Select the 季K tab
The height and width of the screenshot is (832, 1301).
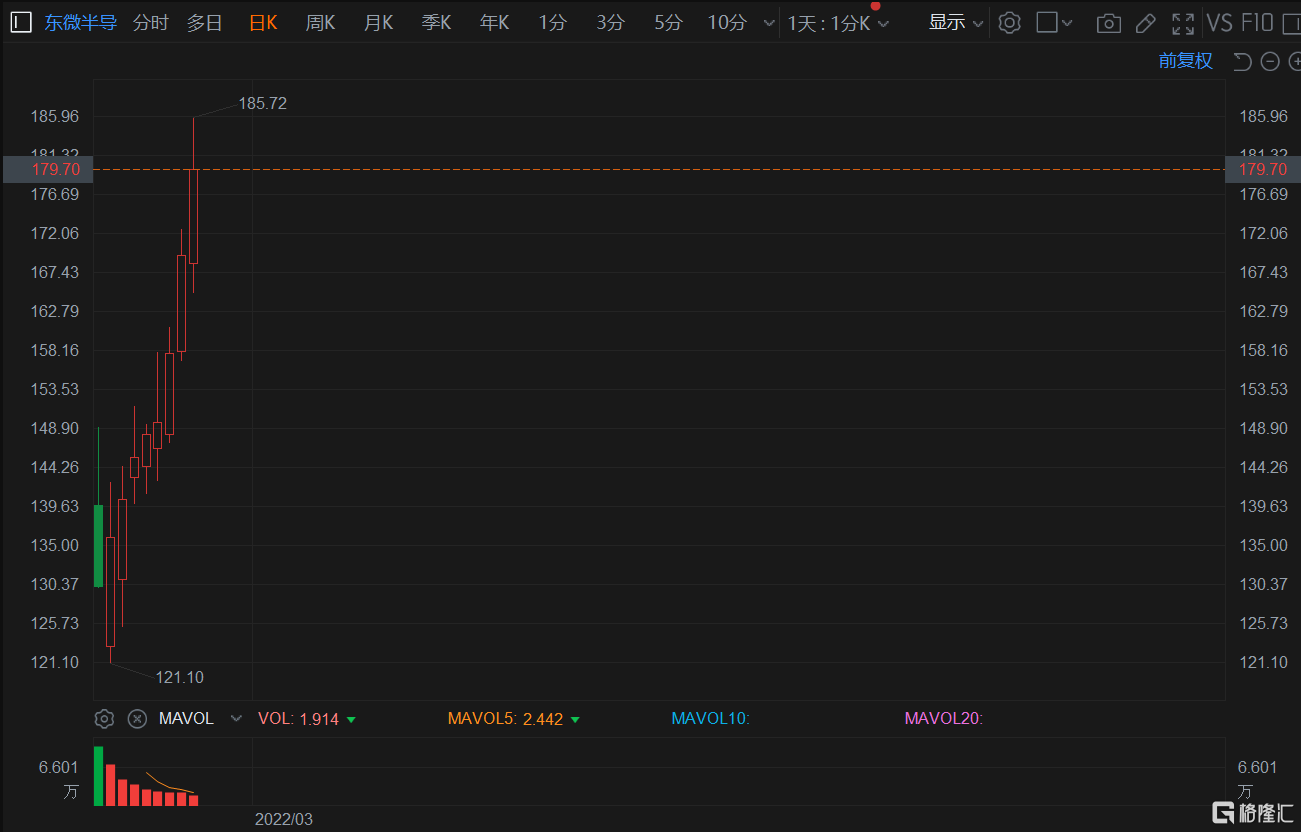click(x=437, y=22)
